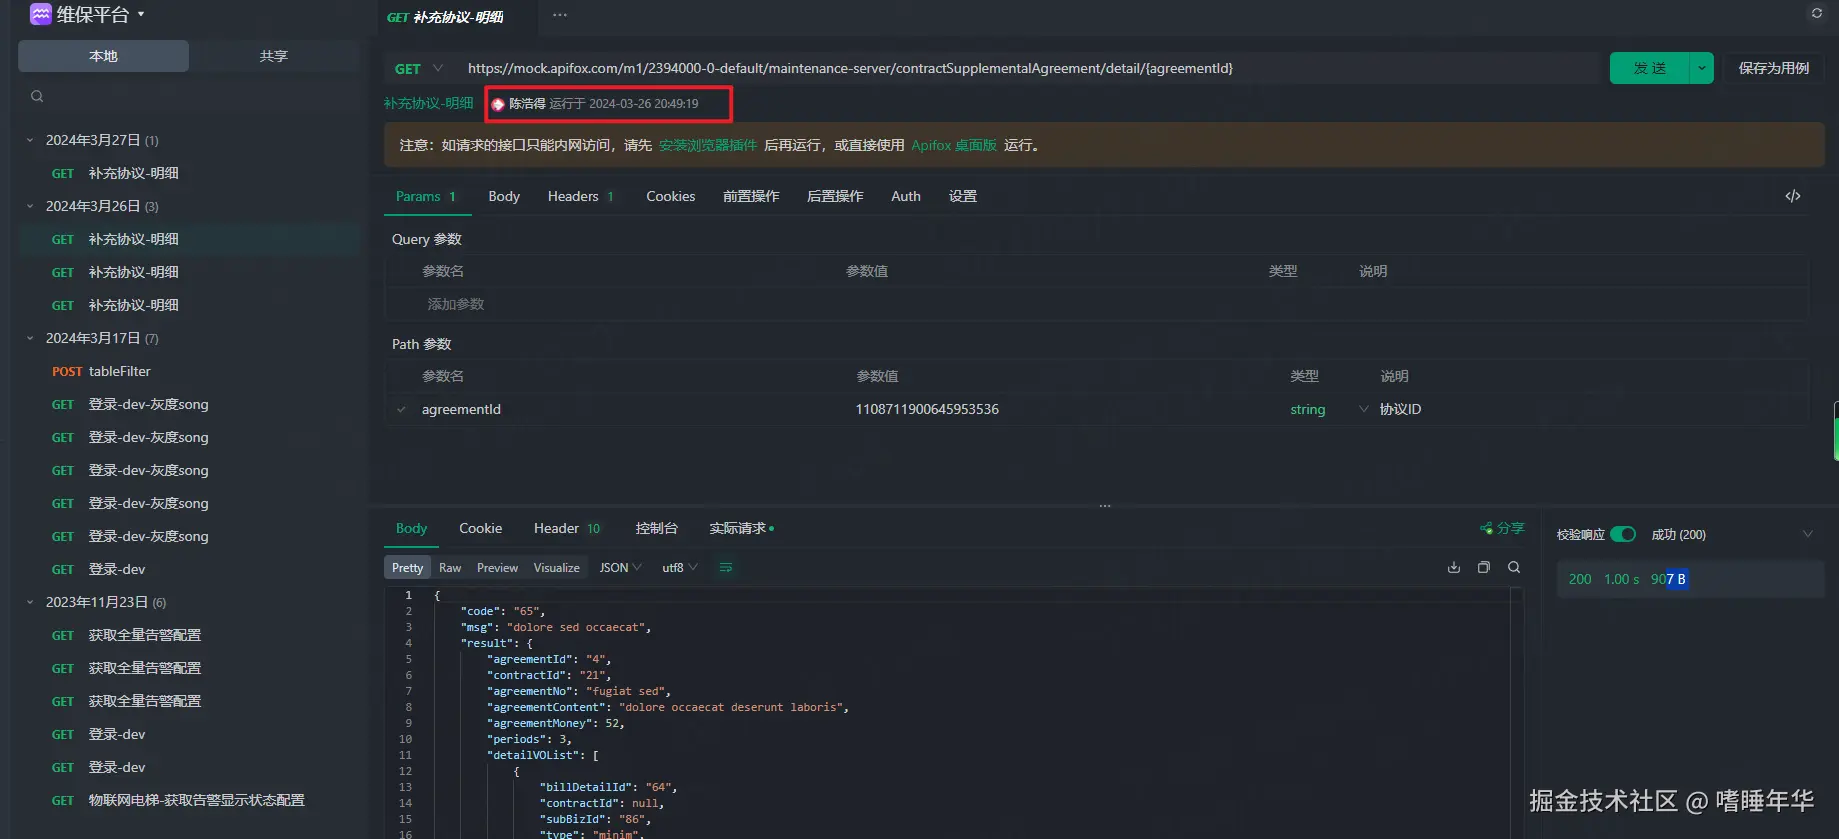Open the 控制台 console tab
Image resolution: width=1839 pixels, height=839 pixels.
point(656,528)
